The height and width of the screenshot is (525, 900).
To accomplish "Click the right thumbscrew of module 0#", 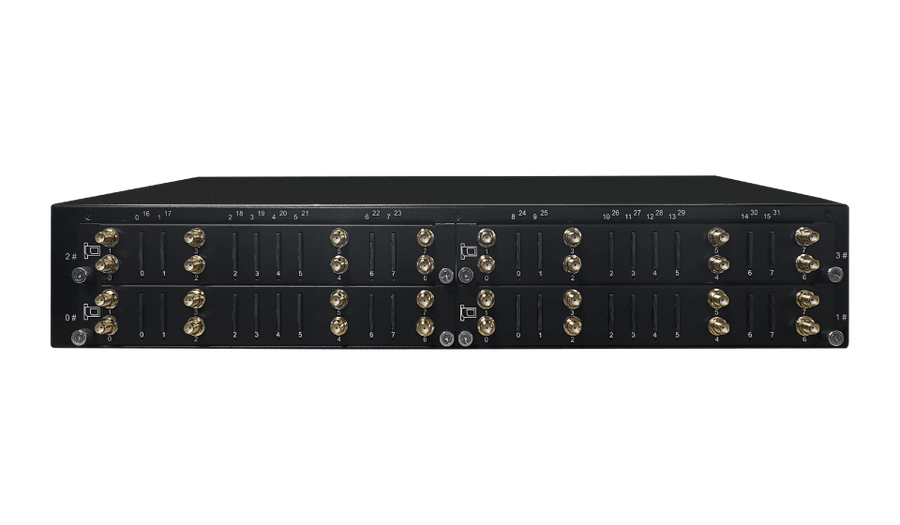I will click(445, 339).
